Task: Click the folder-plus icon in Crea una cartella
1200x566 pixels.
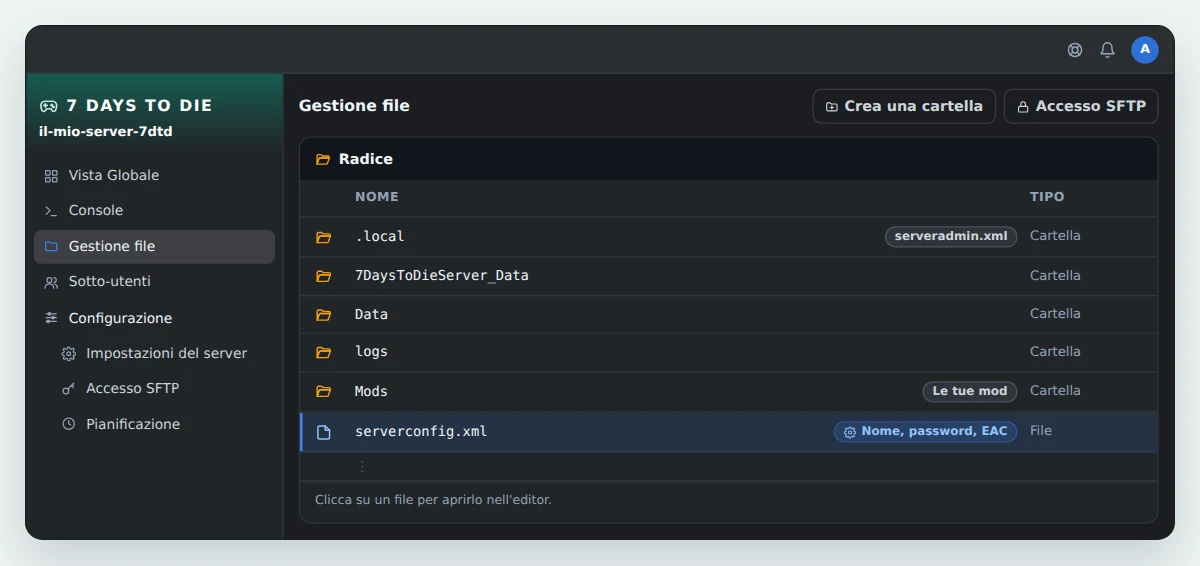Action: pos(832,107)
